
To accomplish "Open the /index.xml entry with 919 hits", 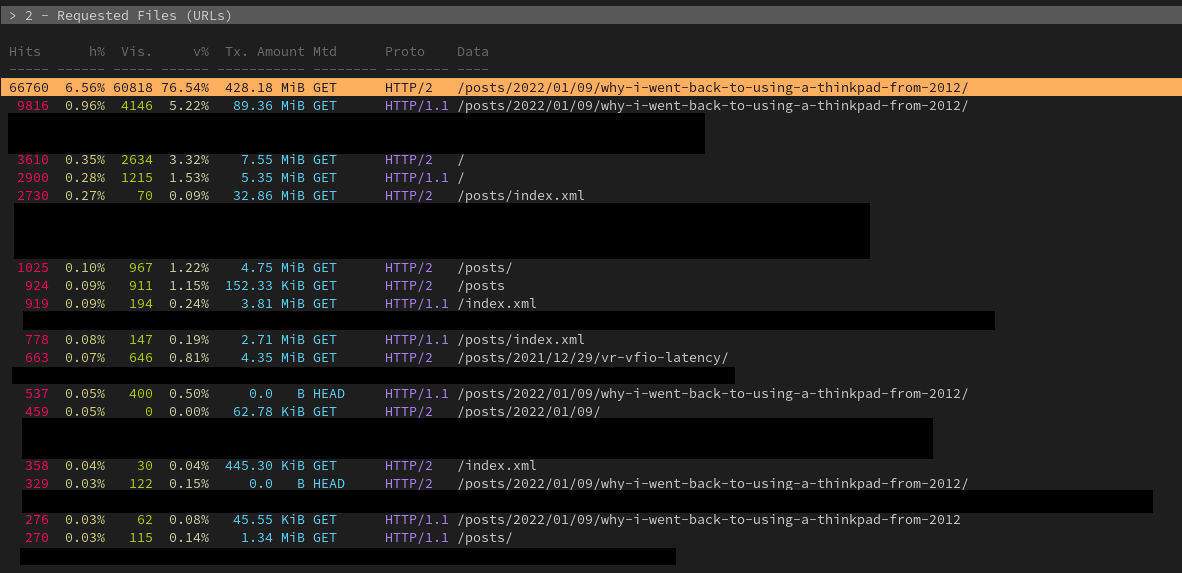I will pos(496,303).
